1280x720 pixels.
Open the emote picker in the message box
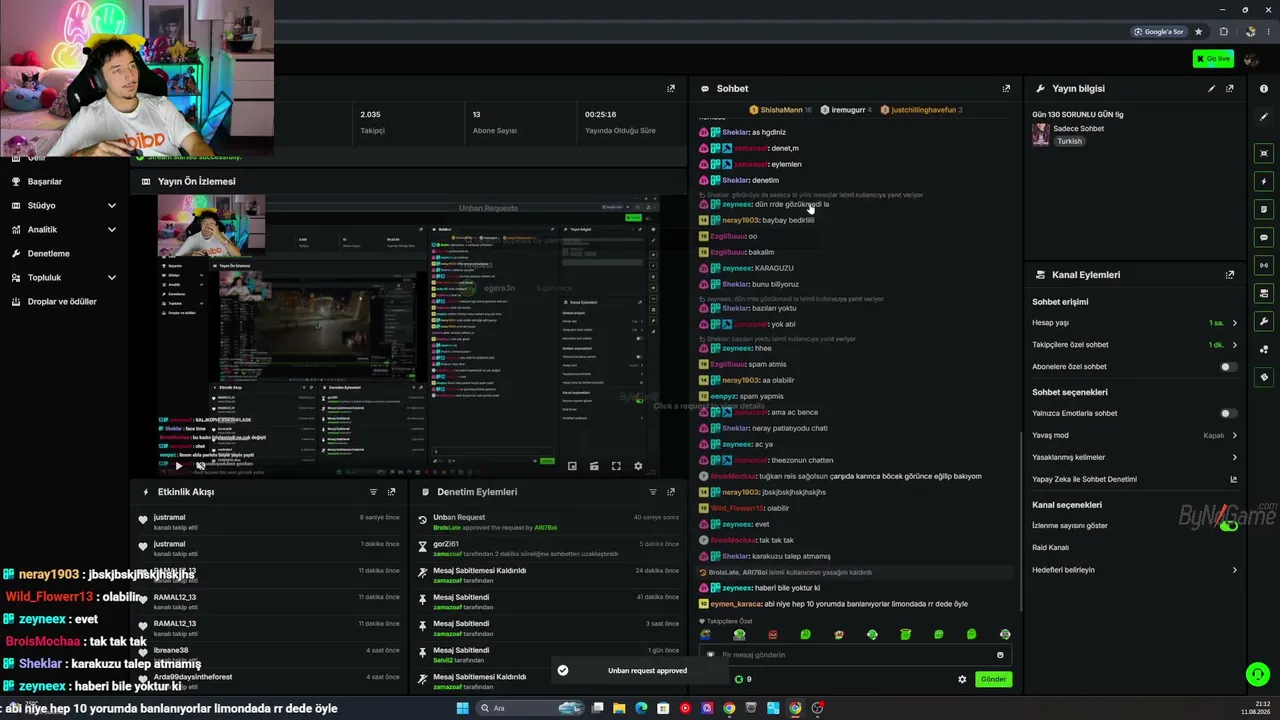[x=1000, y=655]
